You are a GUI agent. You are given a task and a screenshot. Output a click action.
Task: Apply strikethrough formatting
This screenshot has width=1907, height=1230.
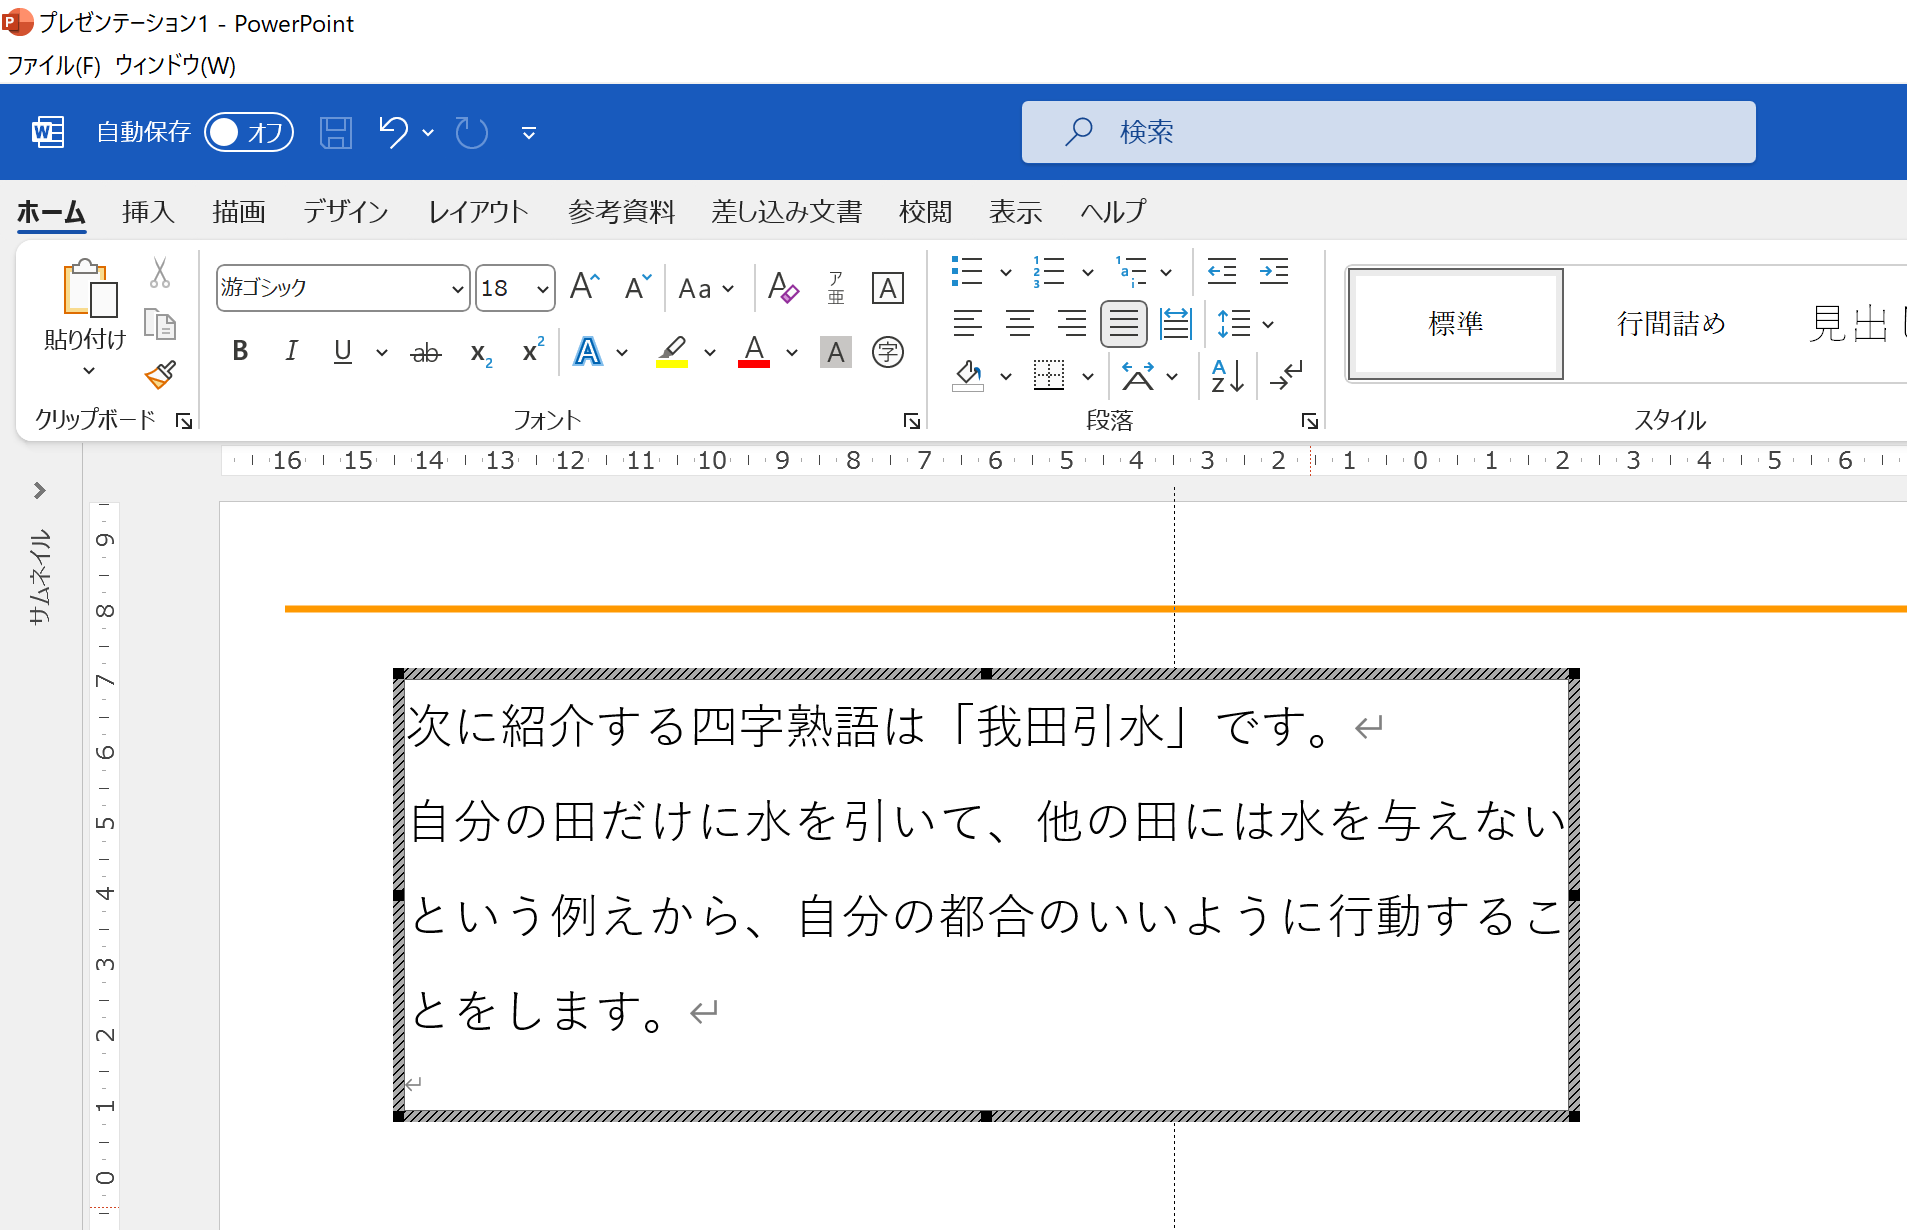(x=425, y=351)
